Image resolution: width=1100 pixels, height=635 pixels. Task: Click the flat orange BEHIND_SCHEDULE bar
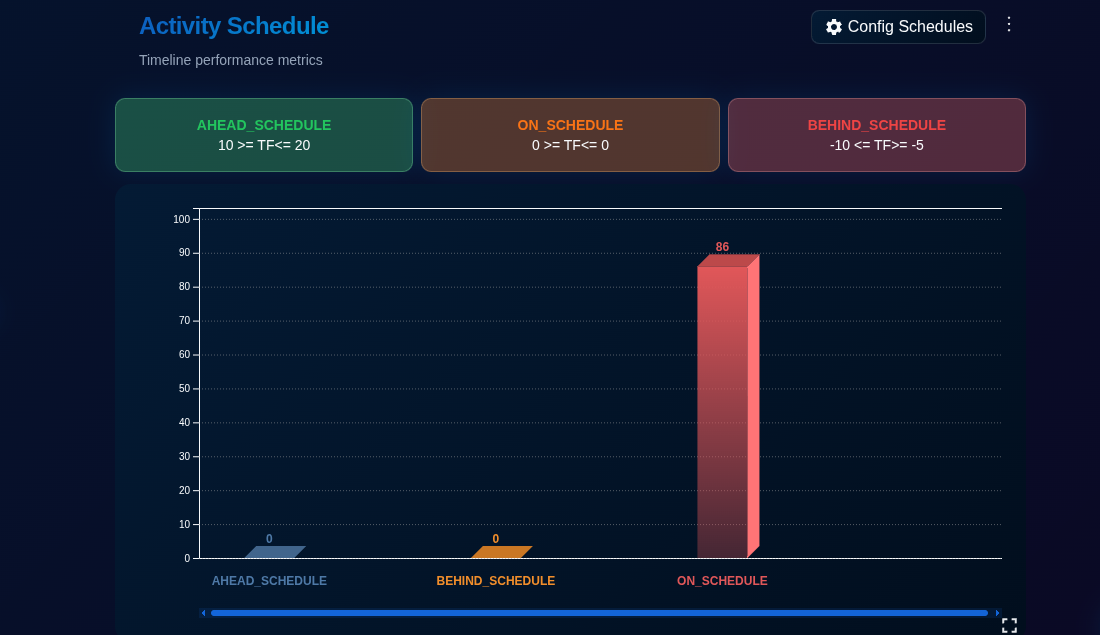point(501,552)
